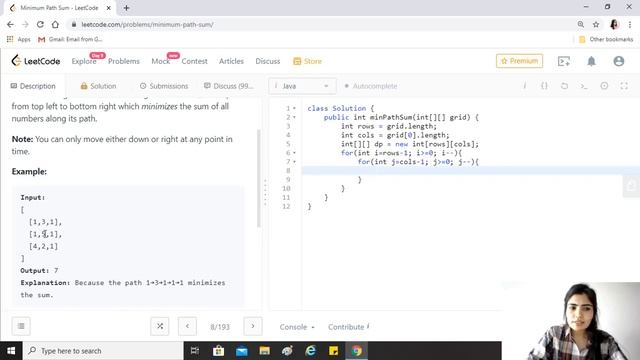Reset code to default icon
640x360 pixels.
[x=564, y=86]
